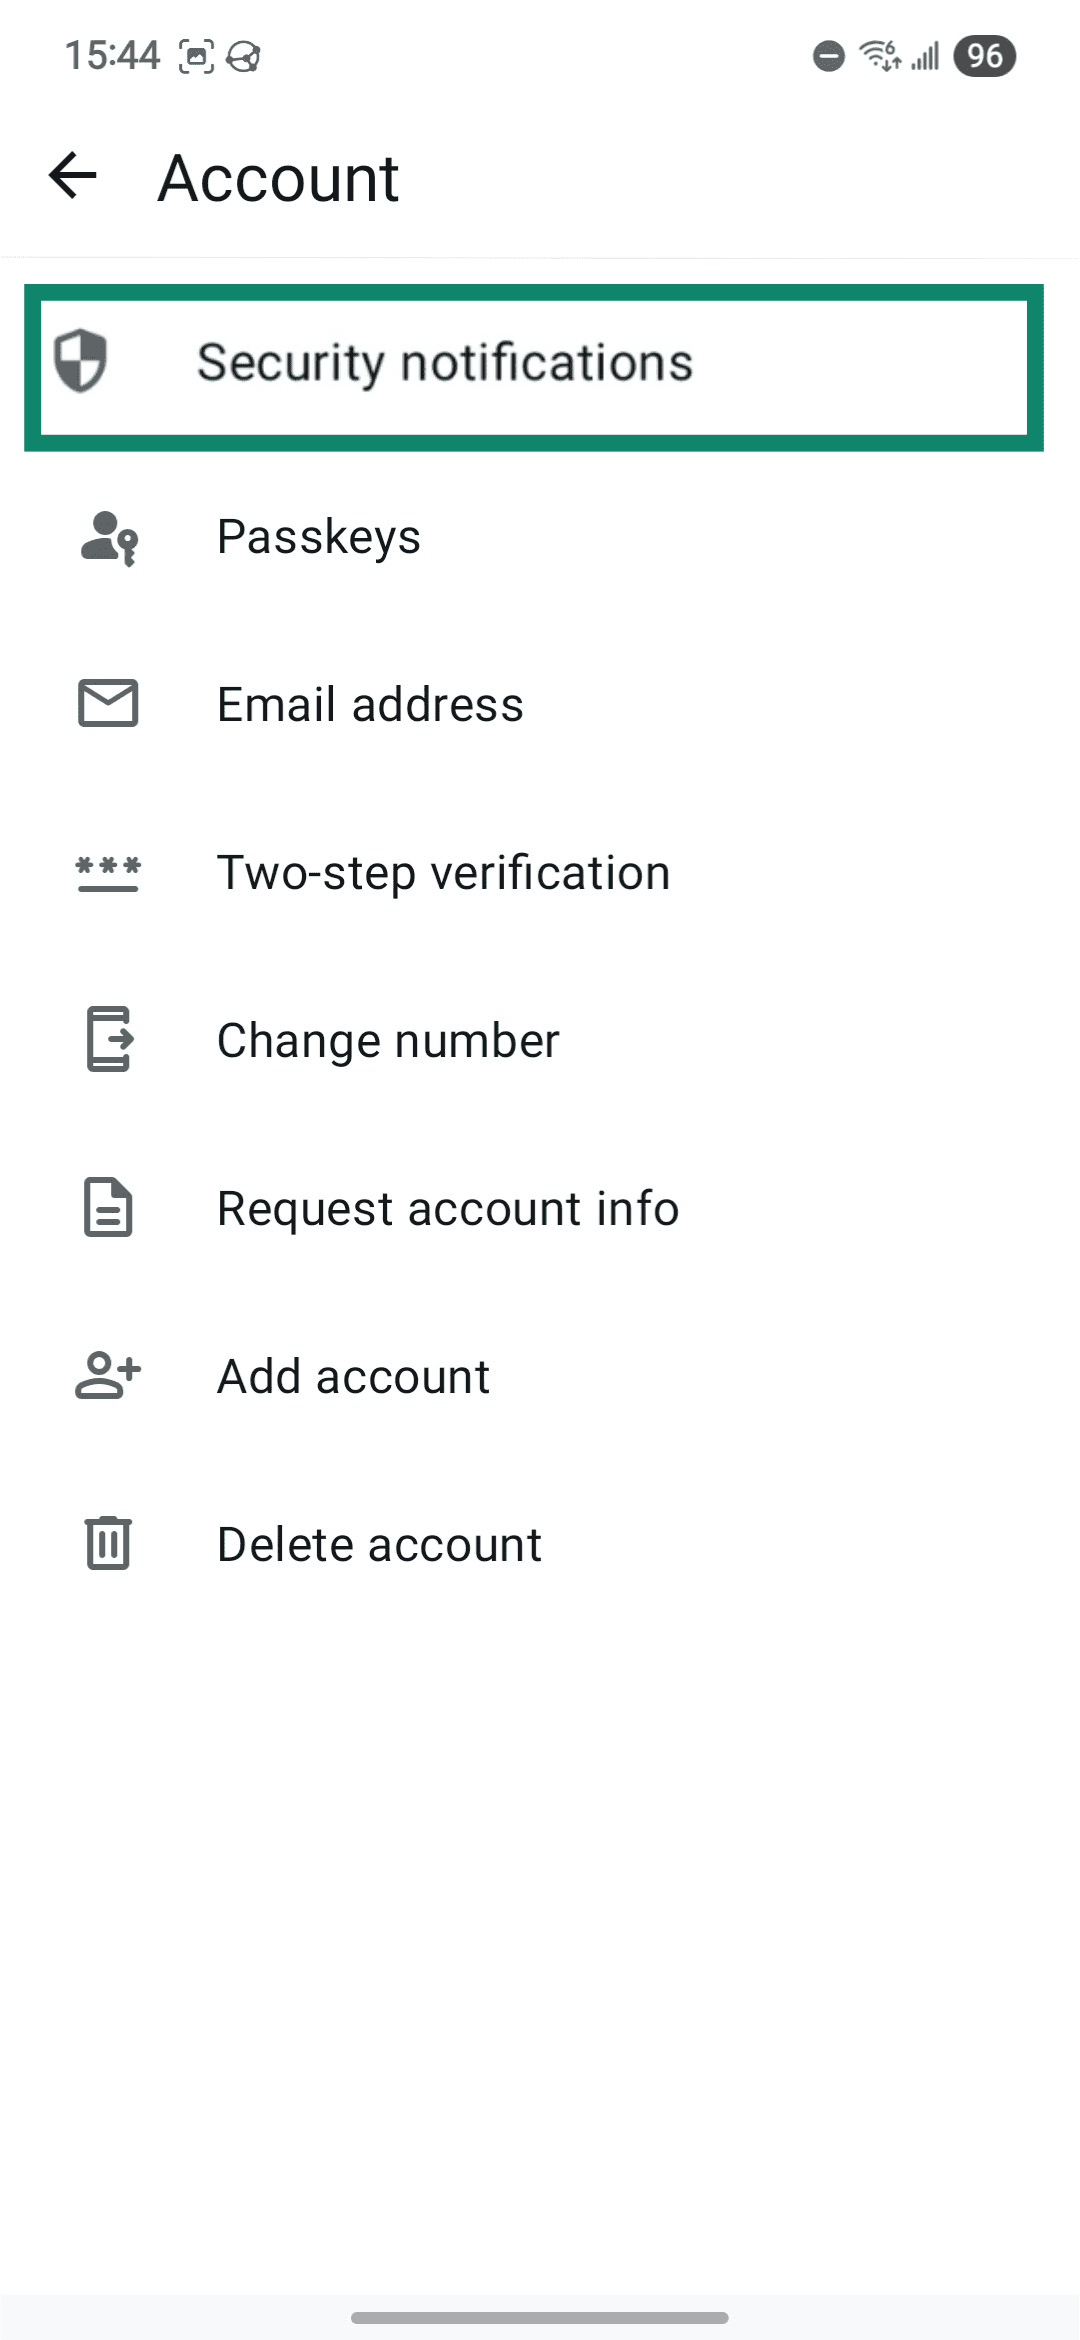
Task: Click the Delete account trash icon
Action: (x=106, y=1544)
